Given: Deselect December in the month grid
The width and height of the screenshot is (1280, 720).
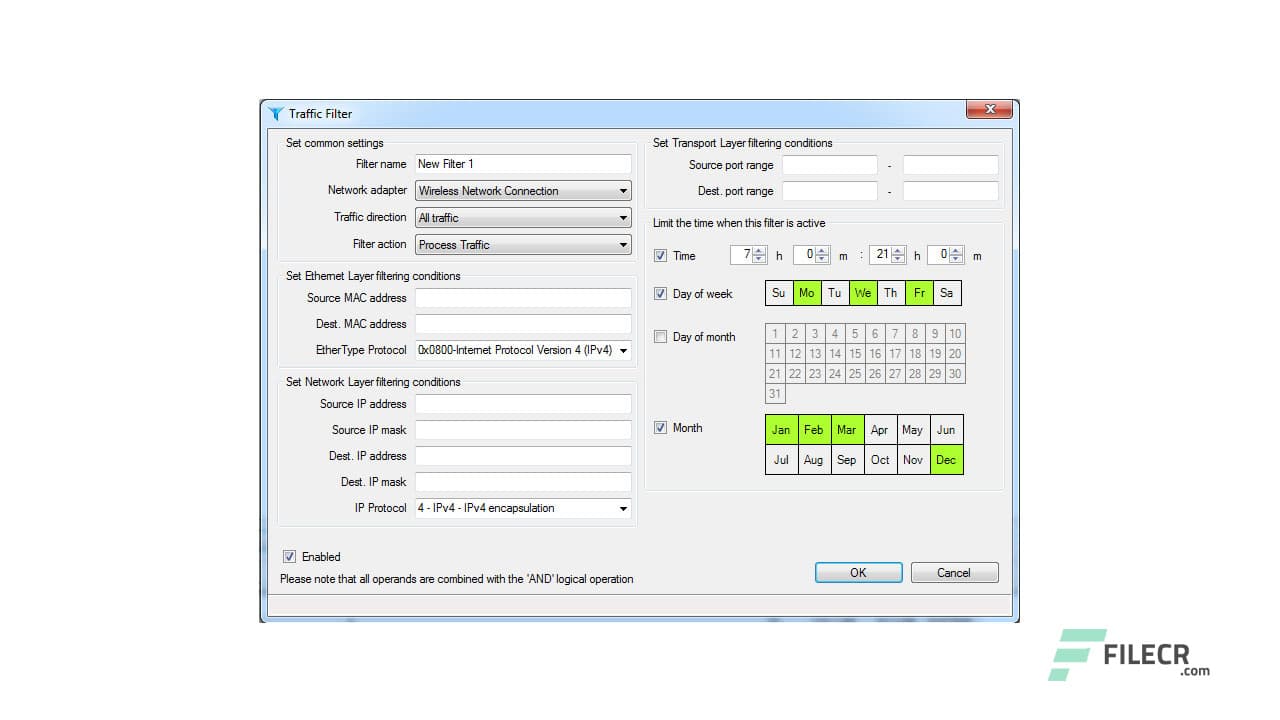Looking at the screenshot, I should [x=946, y=459].
